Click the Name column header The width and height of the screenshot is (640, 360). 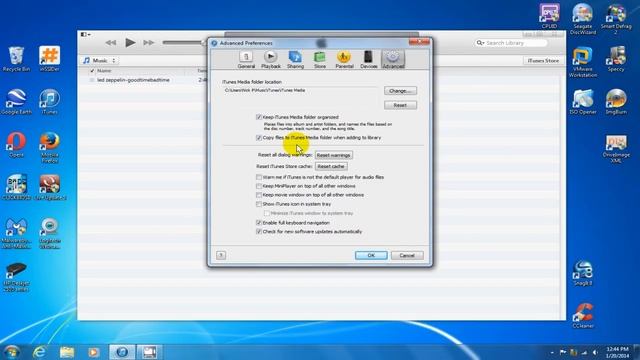(104, 71)
